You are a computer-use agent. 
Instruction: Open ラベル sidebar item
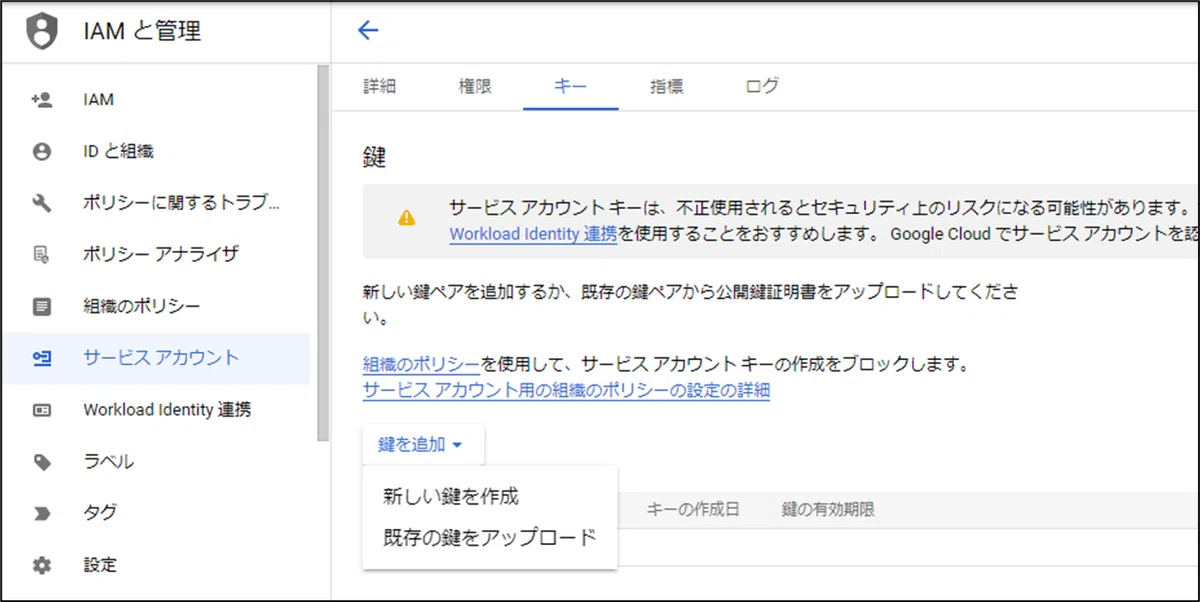pos(156,462)
